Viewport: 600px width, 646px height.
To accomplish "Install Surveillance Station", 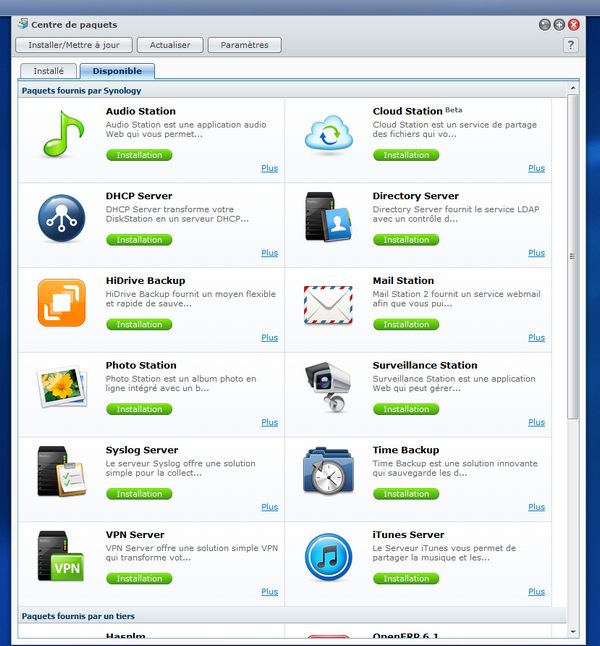I will pos(406,409).
